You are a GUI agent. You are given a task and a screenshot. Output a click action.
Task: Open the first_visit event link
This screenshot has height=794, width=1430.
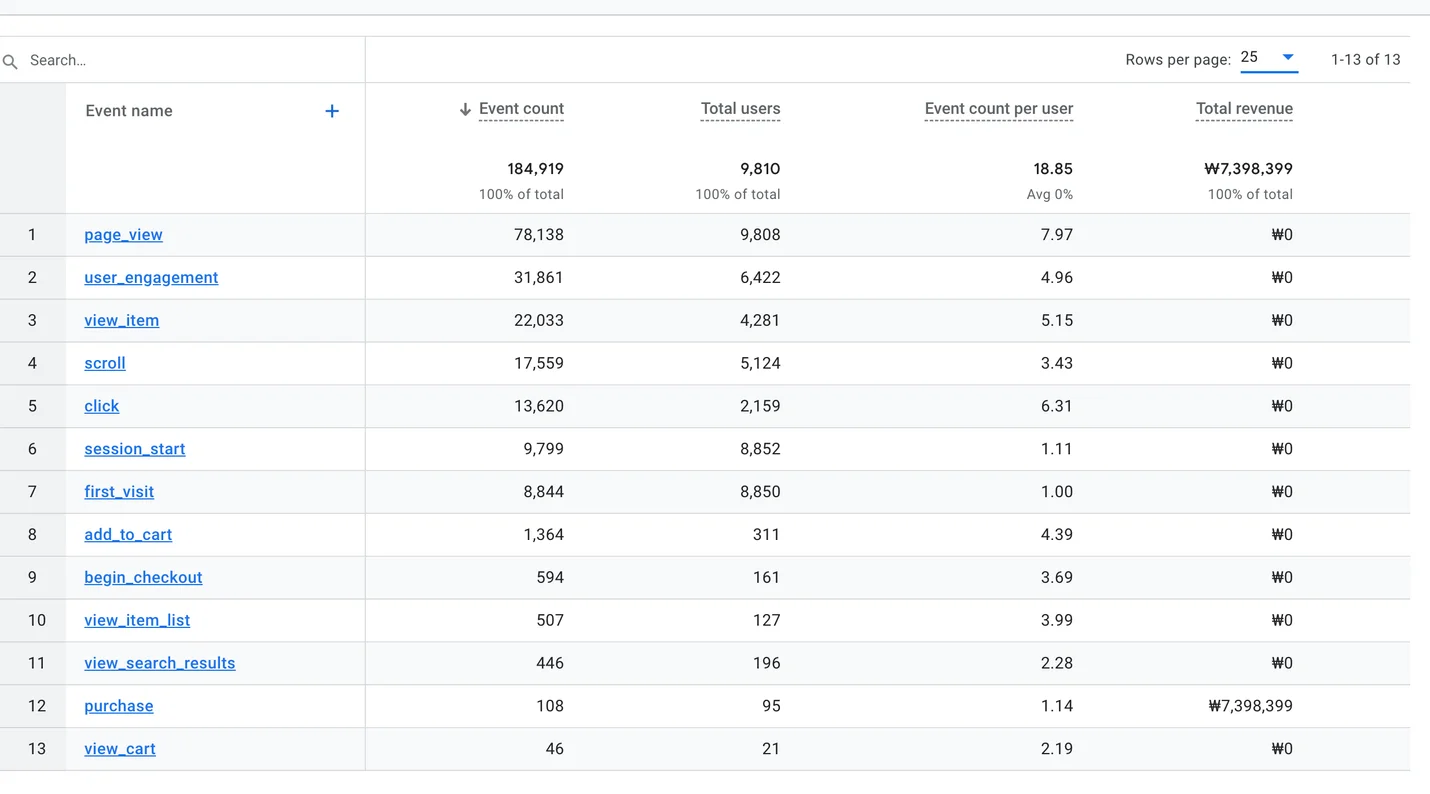(x=119, y=492)
